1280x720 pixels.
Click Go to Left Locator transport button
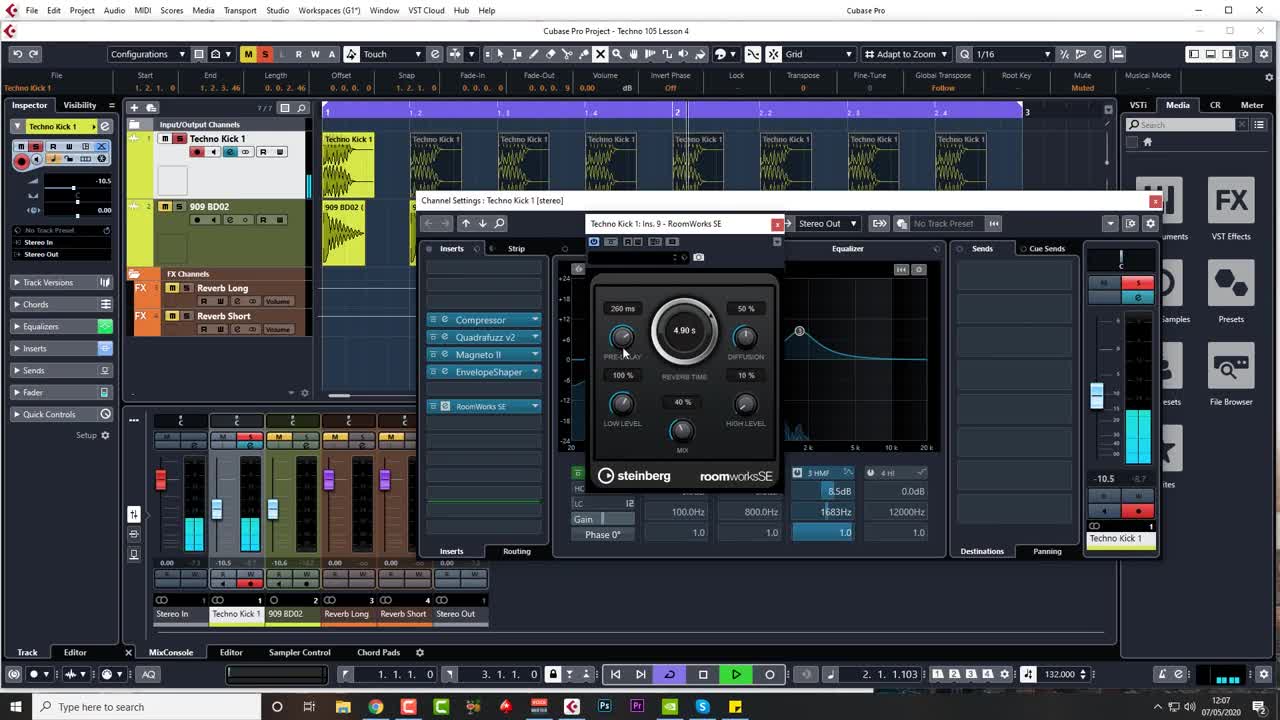pos(615,674)
